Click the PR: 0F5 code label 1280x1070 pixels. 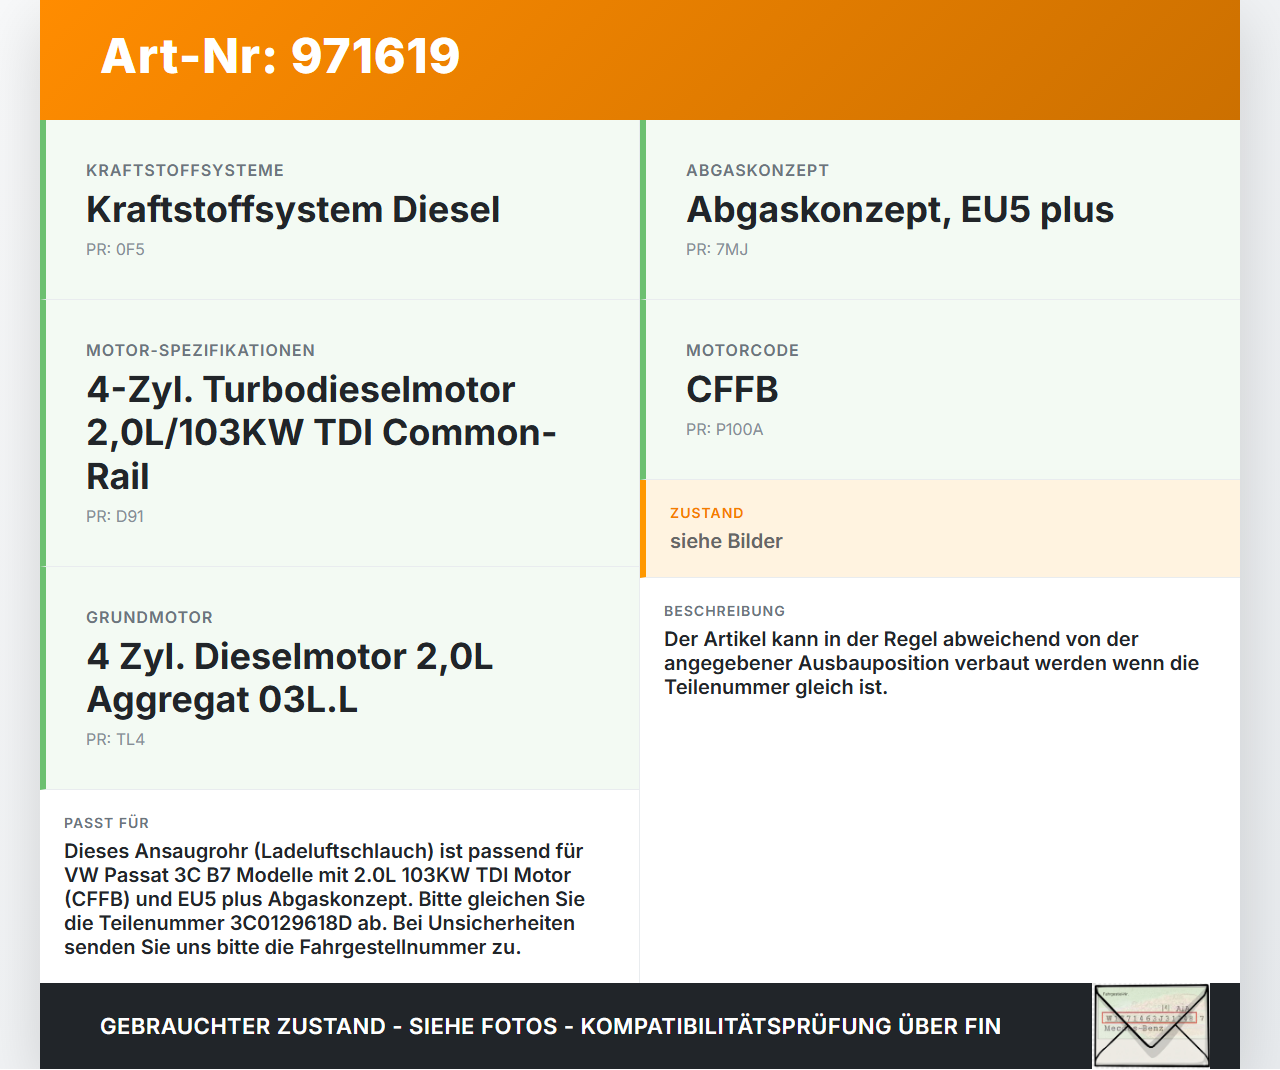pyautogui.click(x=115, y=249)
